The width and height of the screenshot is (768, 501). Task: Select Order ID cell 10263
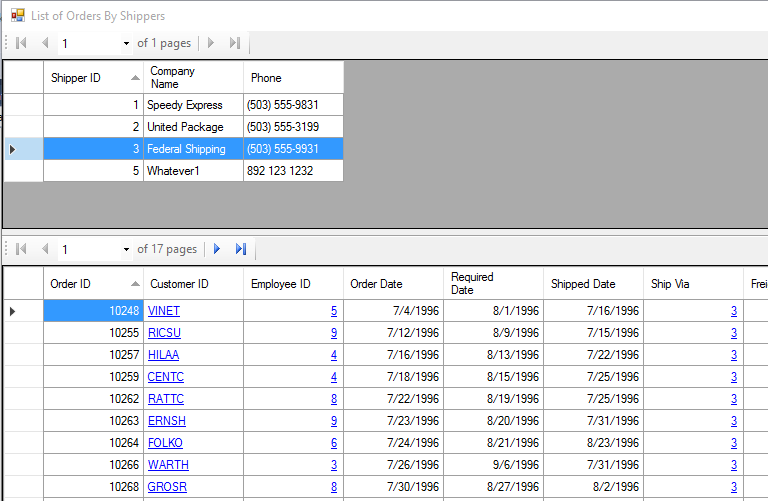(93, 421)
